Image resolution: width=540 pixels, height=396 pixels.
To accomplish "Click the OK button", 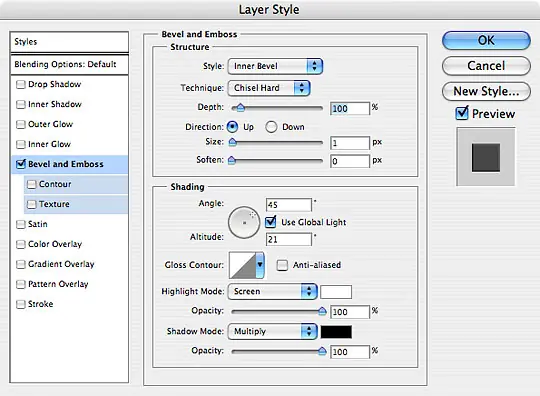I will [x=486, y=41].
